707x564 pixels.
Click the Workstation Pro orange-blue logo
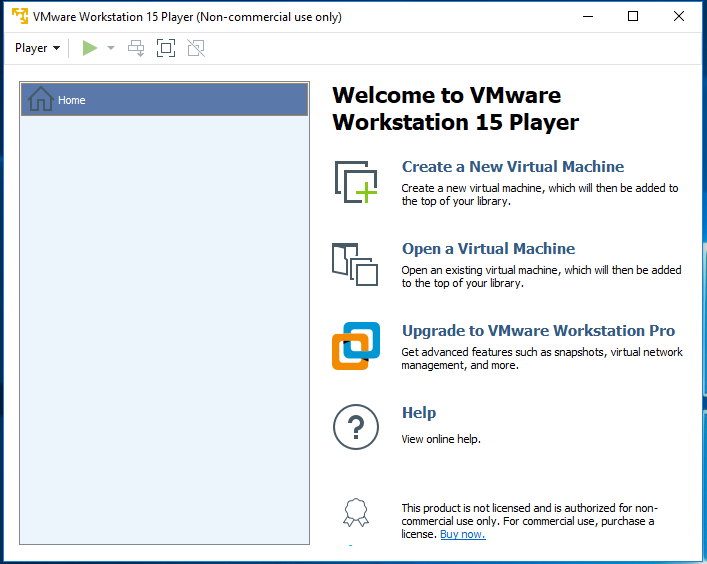tap(356, 346)
